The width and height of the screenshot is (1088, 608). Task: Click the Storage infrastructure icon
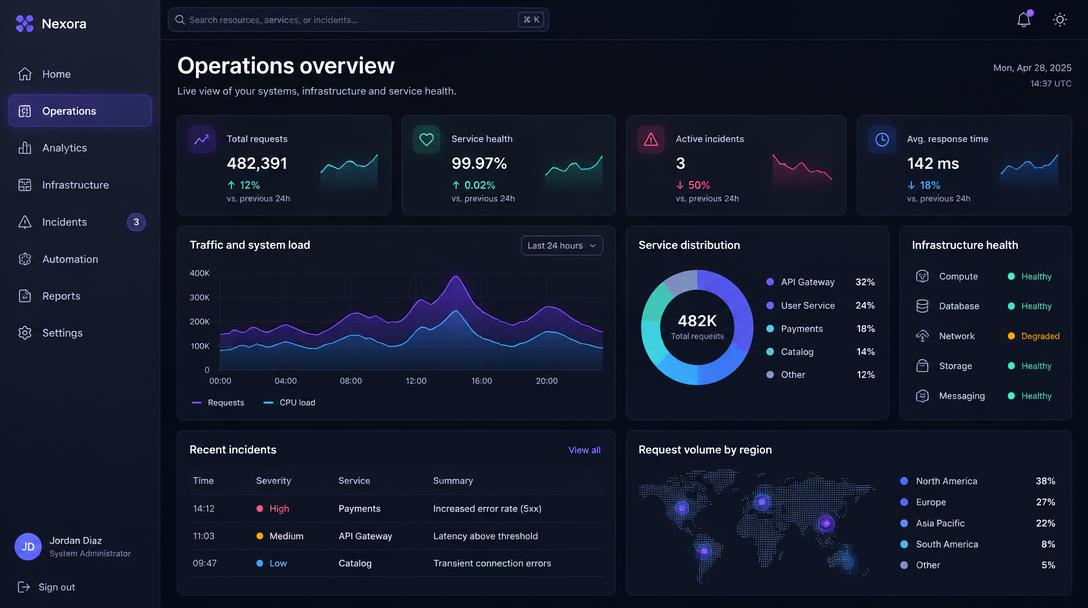click(x=922, y=366)
